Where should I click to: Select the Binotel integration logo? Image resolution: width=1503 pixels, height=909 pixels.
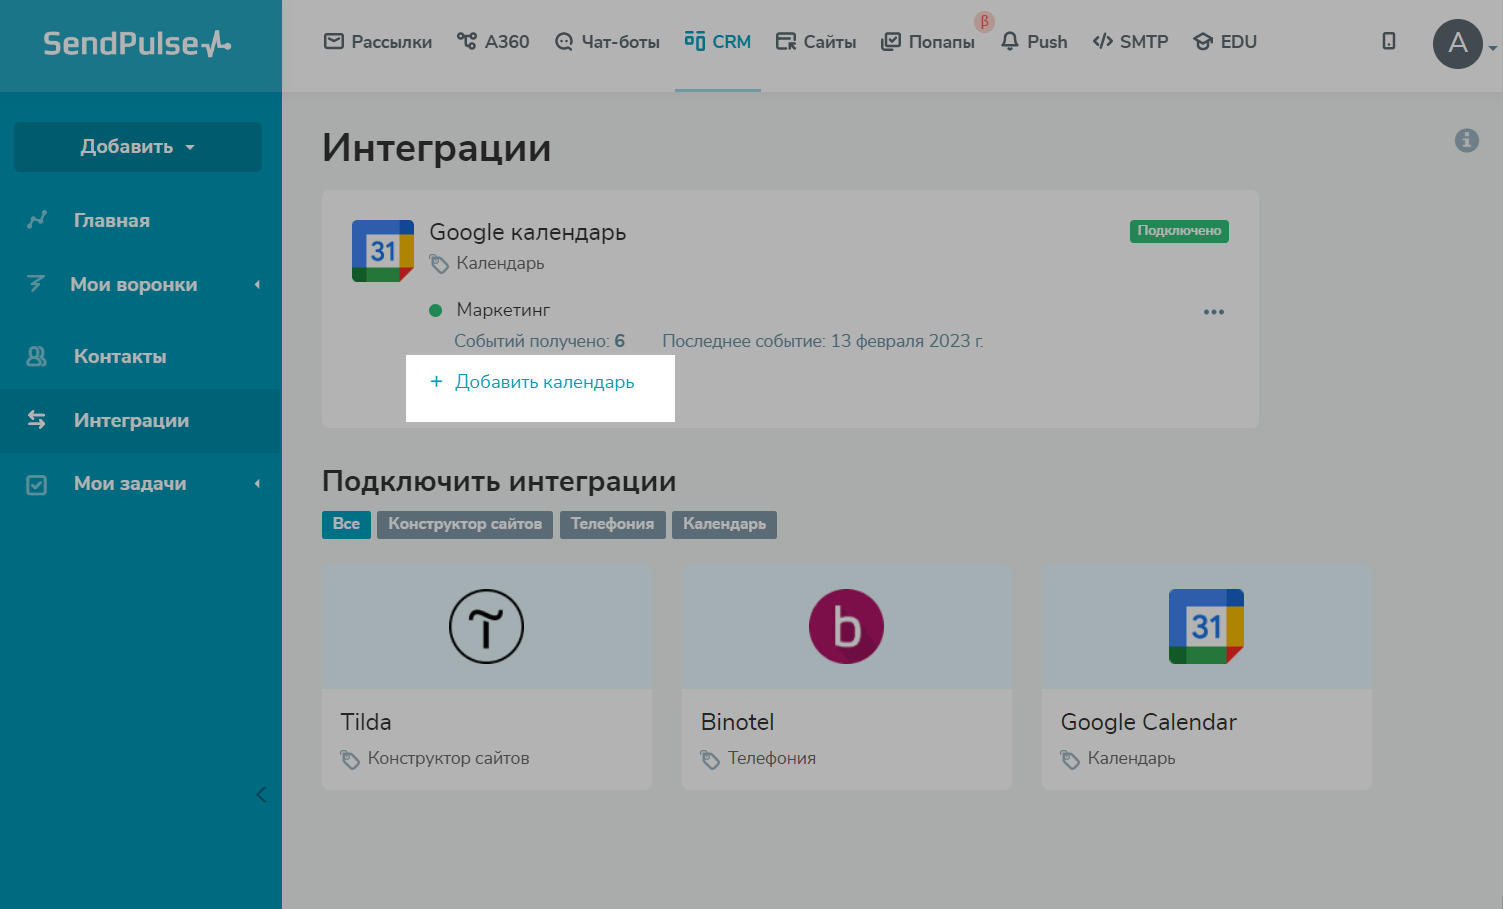pos(846,627)
